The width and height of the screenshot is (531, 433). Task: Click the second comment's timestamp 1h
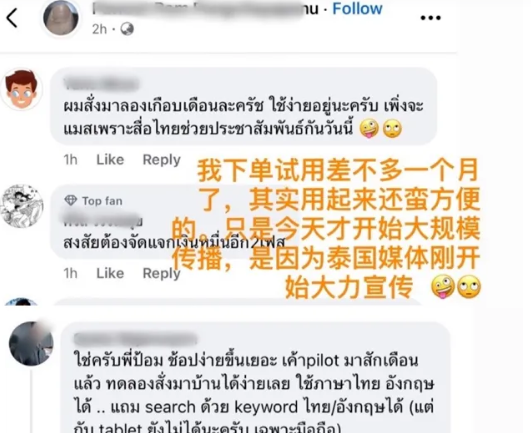70,273
